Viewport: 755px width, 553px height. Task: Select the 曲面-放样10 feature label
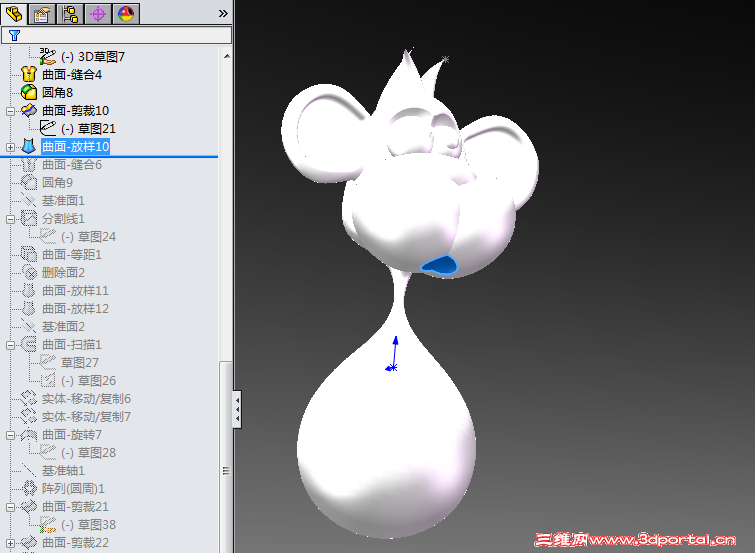pos(76,146)
